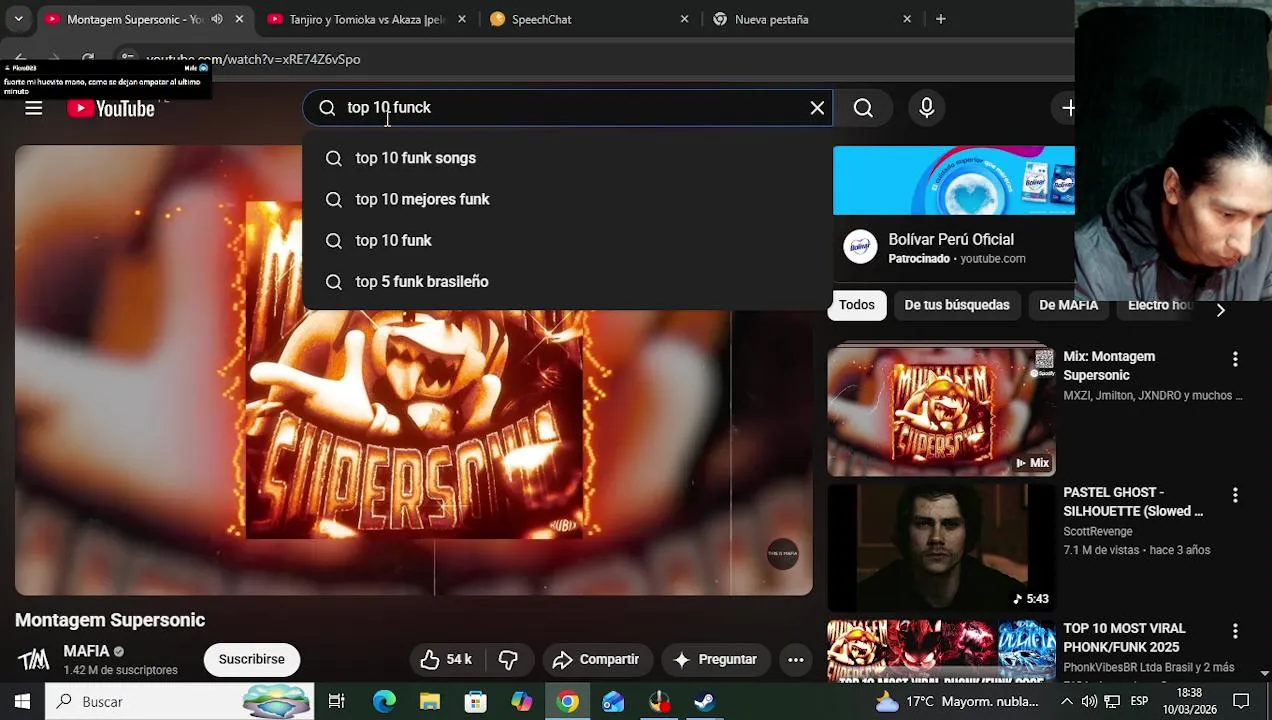This screenshot has width=1272, height=720.
Task: Select the Todos filter chip
Action: [x=857, y=305]
